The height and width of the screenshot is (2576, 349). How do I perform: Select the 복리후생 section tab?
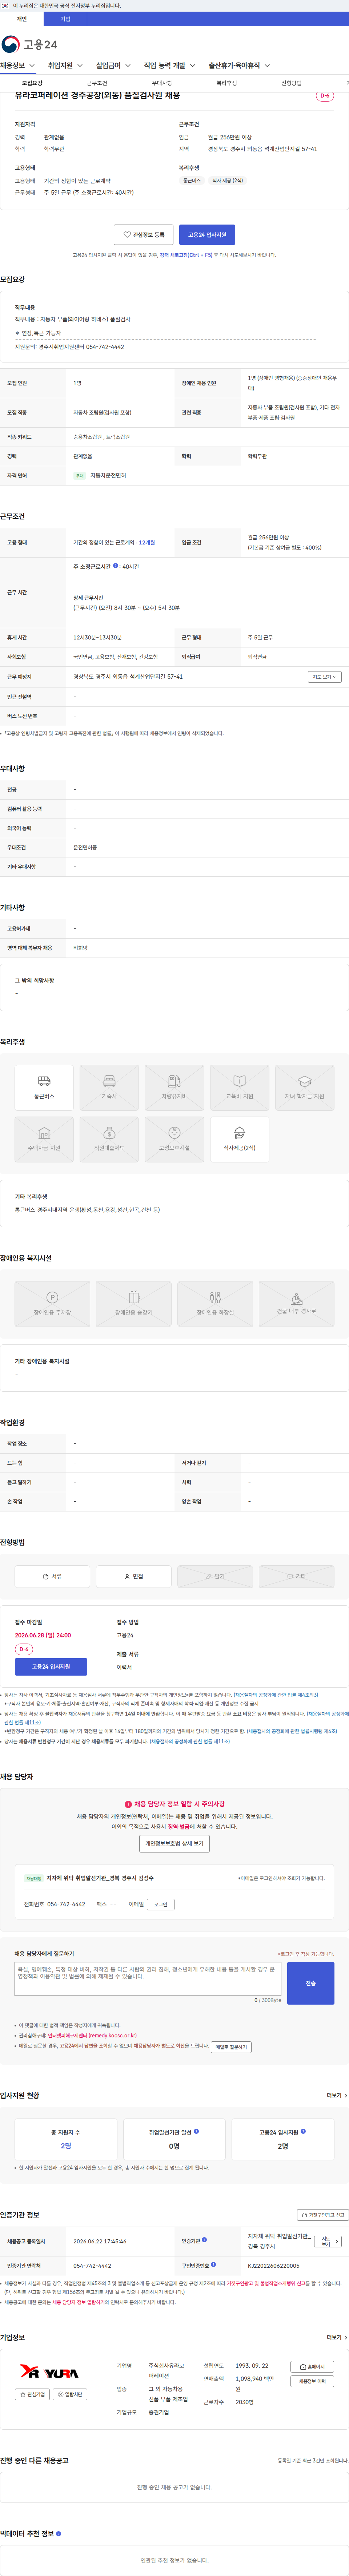pos(227,83)
